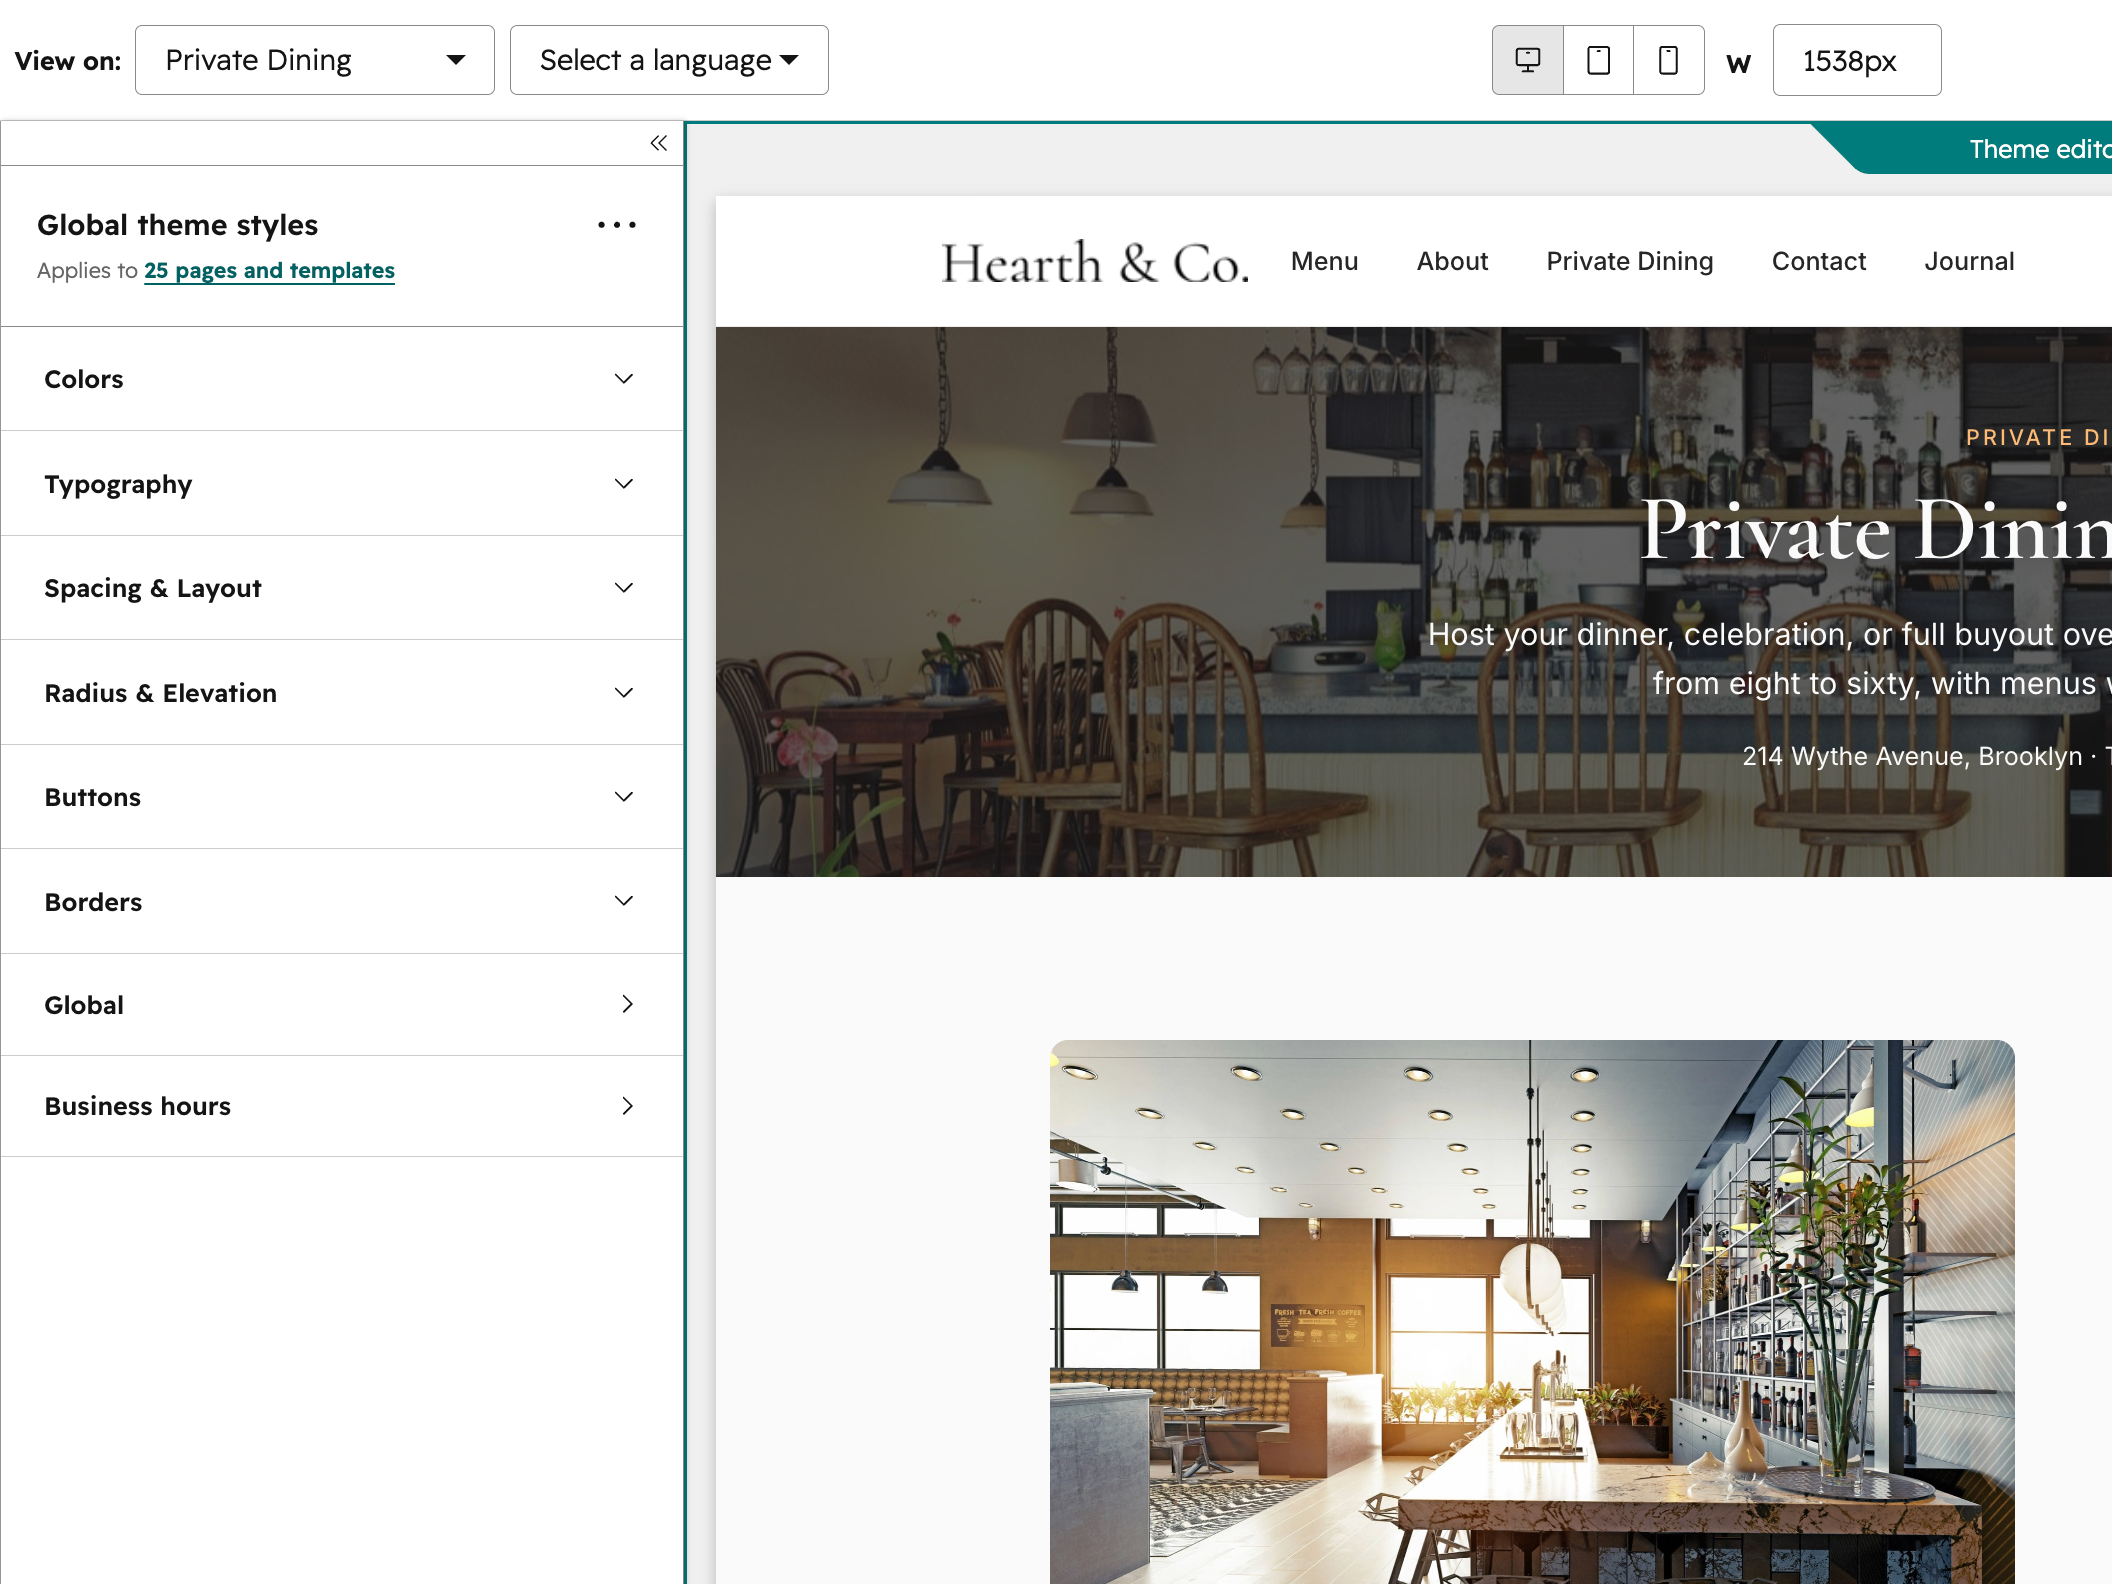The width and height of the screenshot is (2112, 1584).
Task: Open Global settings arrow
Action: (627, 1004)
